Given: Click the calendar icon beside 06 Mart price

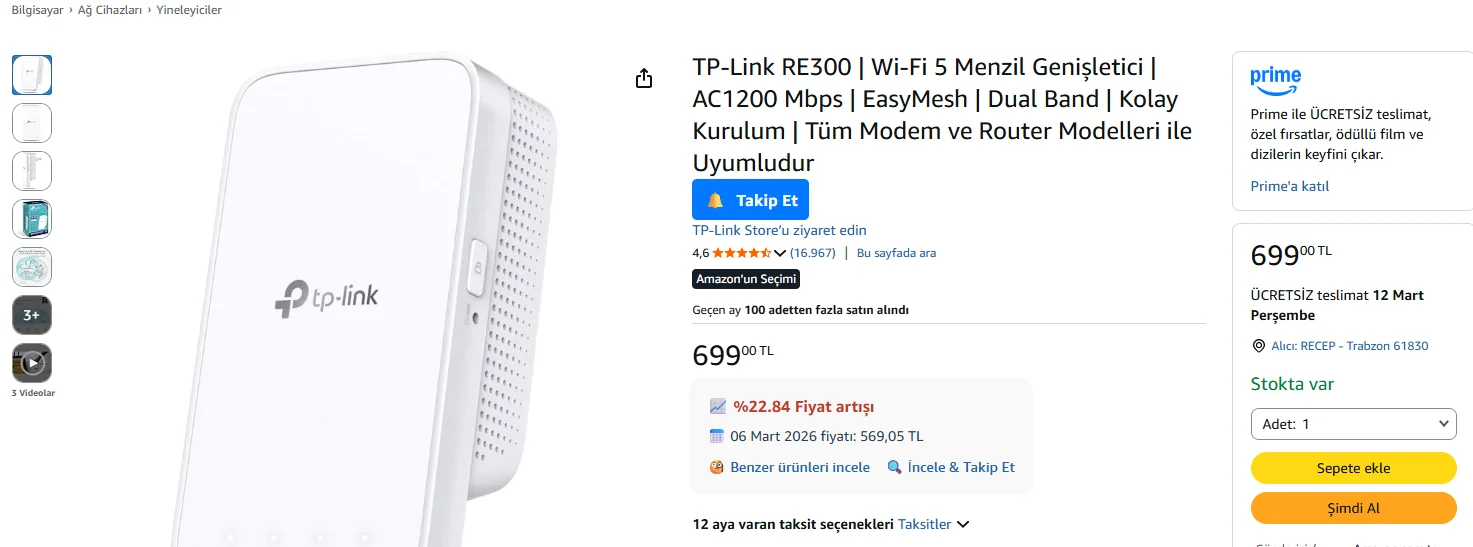Looking at the screenshot, I should [x=716, y=436].
